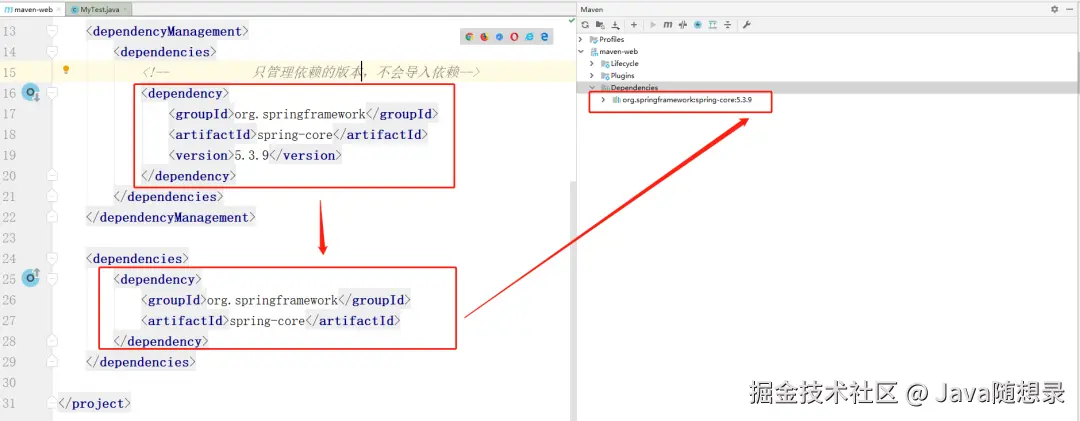Click spring-core text on line 27
The image size is (1080, 421).
pyautogui.click(x=267, y=321)
